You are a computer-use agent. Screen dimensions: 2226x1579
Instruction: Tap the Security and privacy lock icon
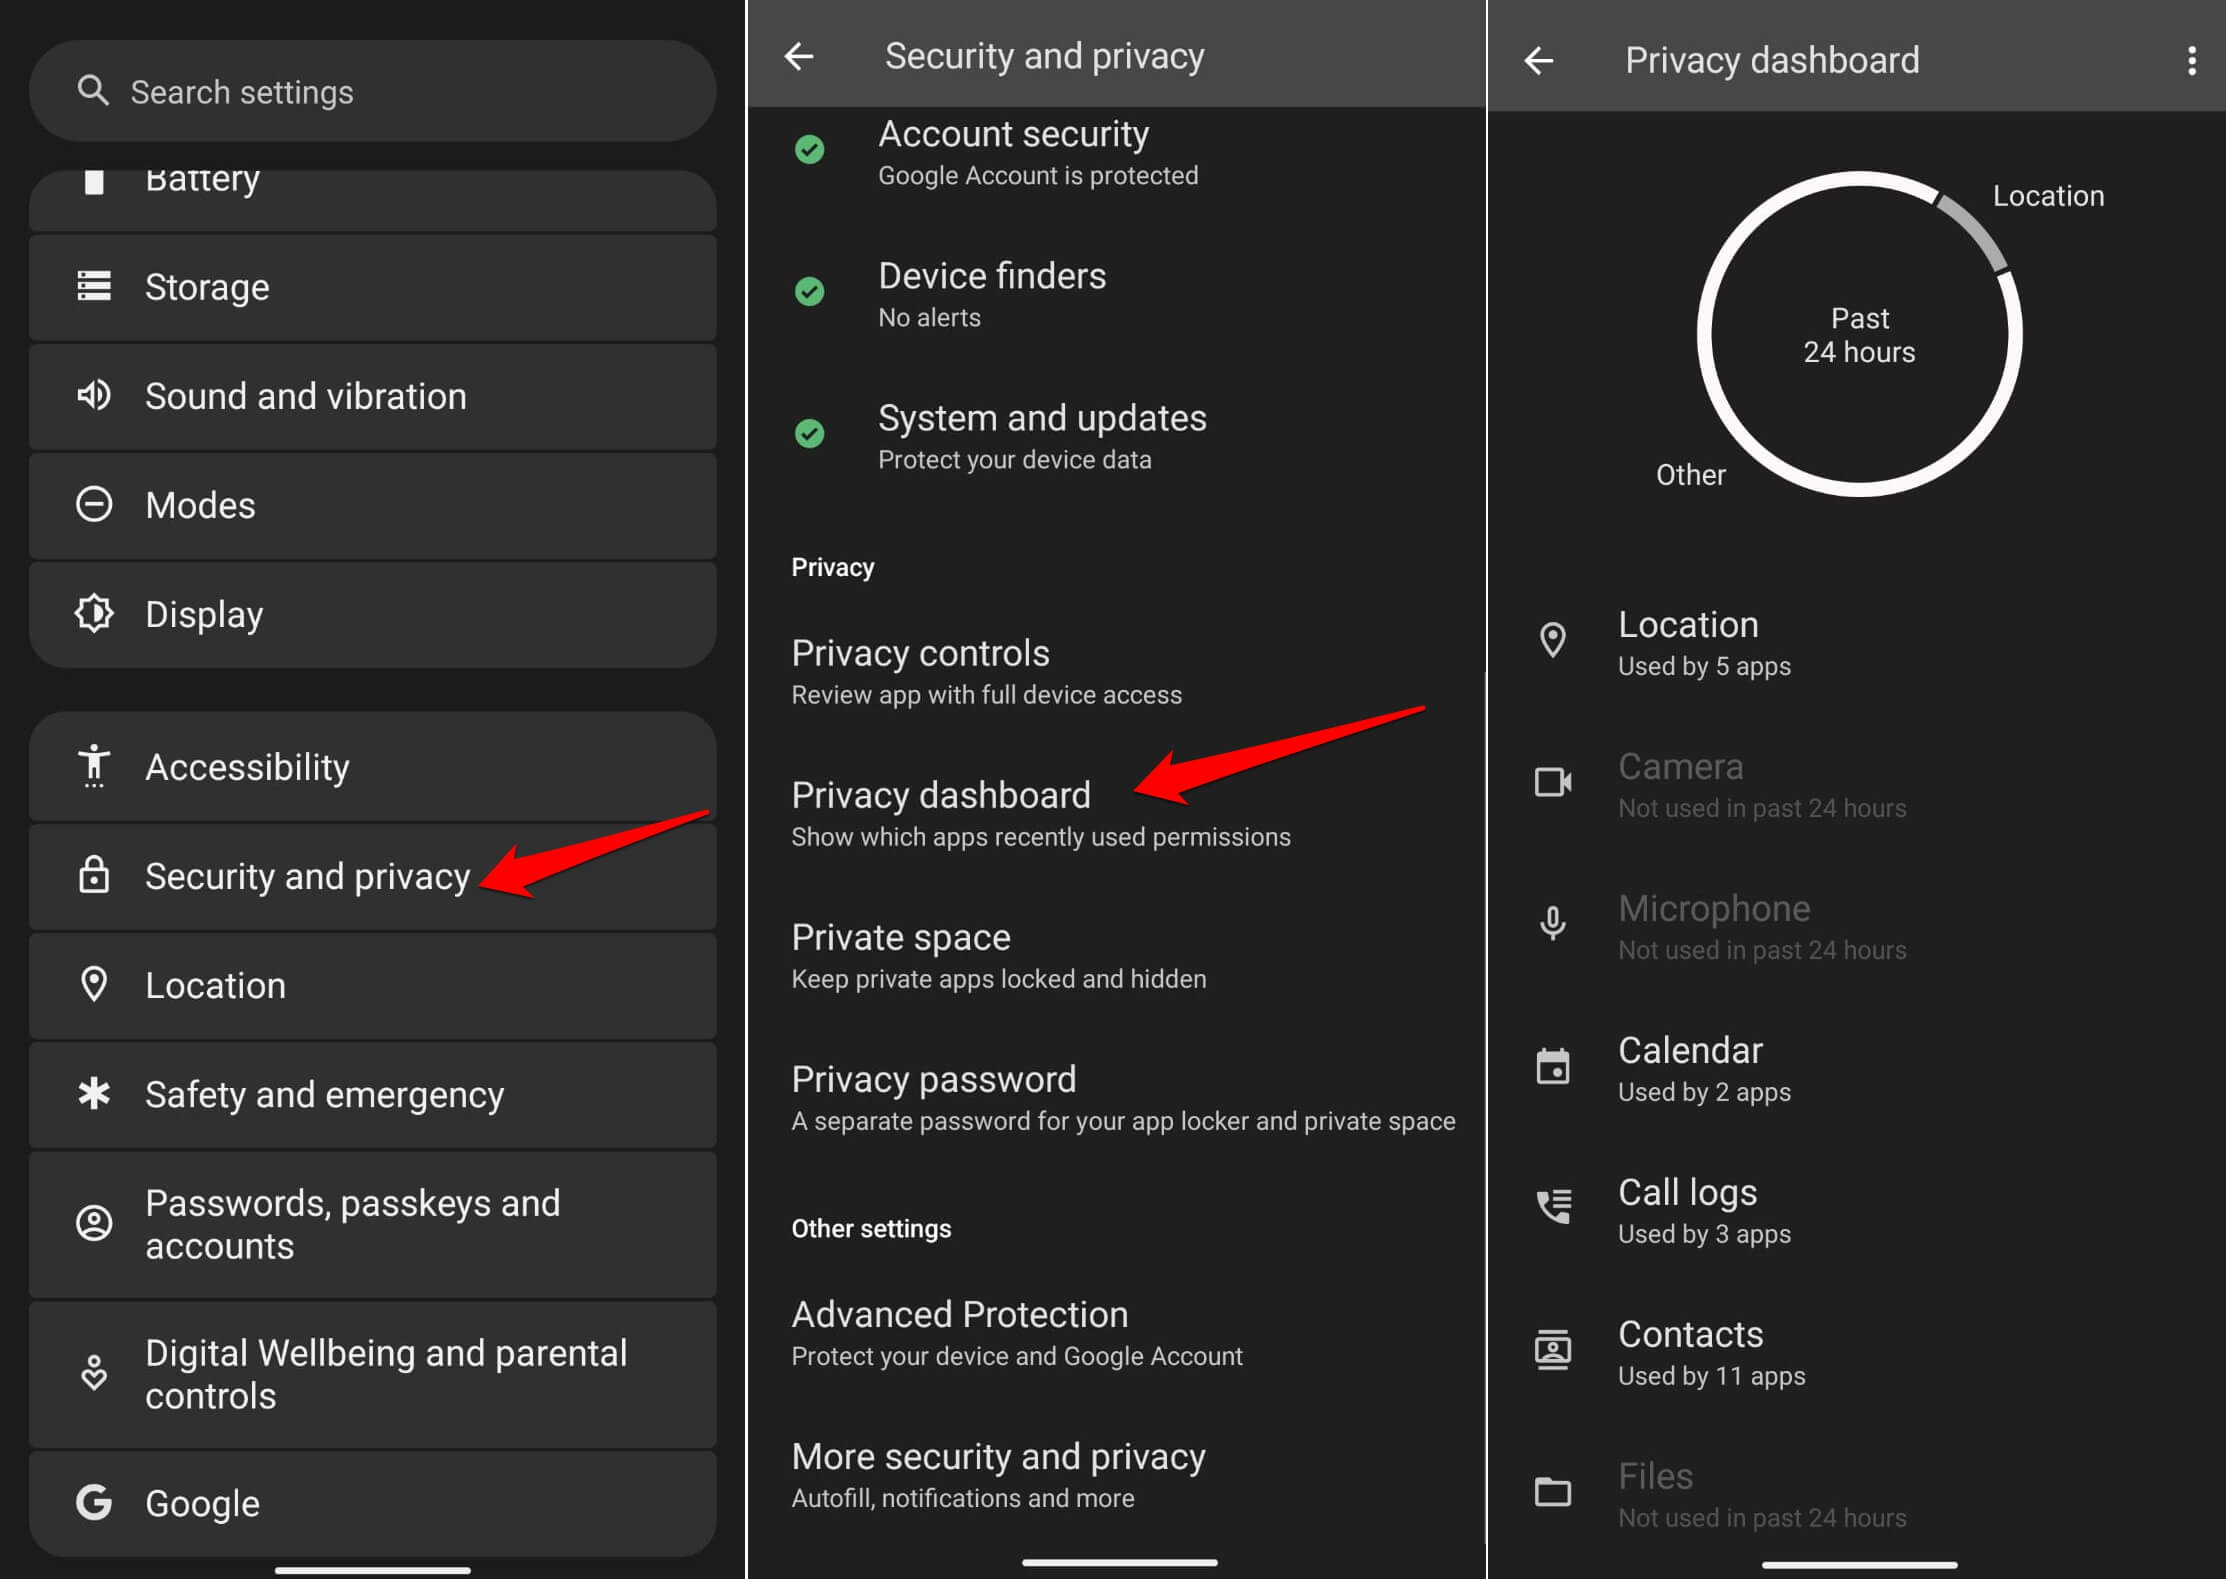click(x=94, y=875)
